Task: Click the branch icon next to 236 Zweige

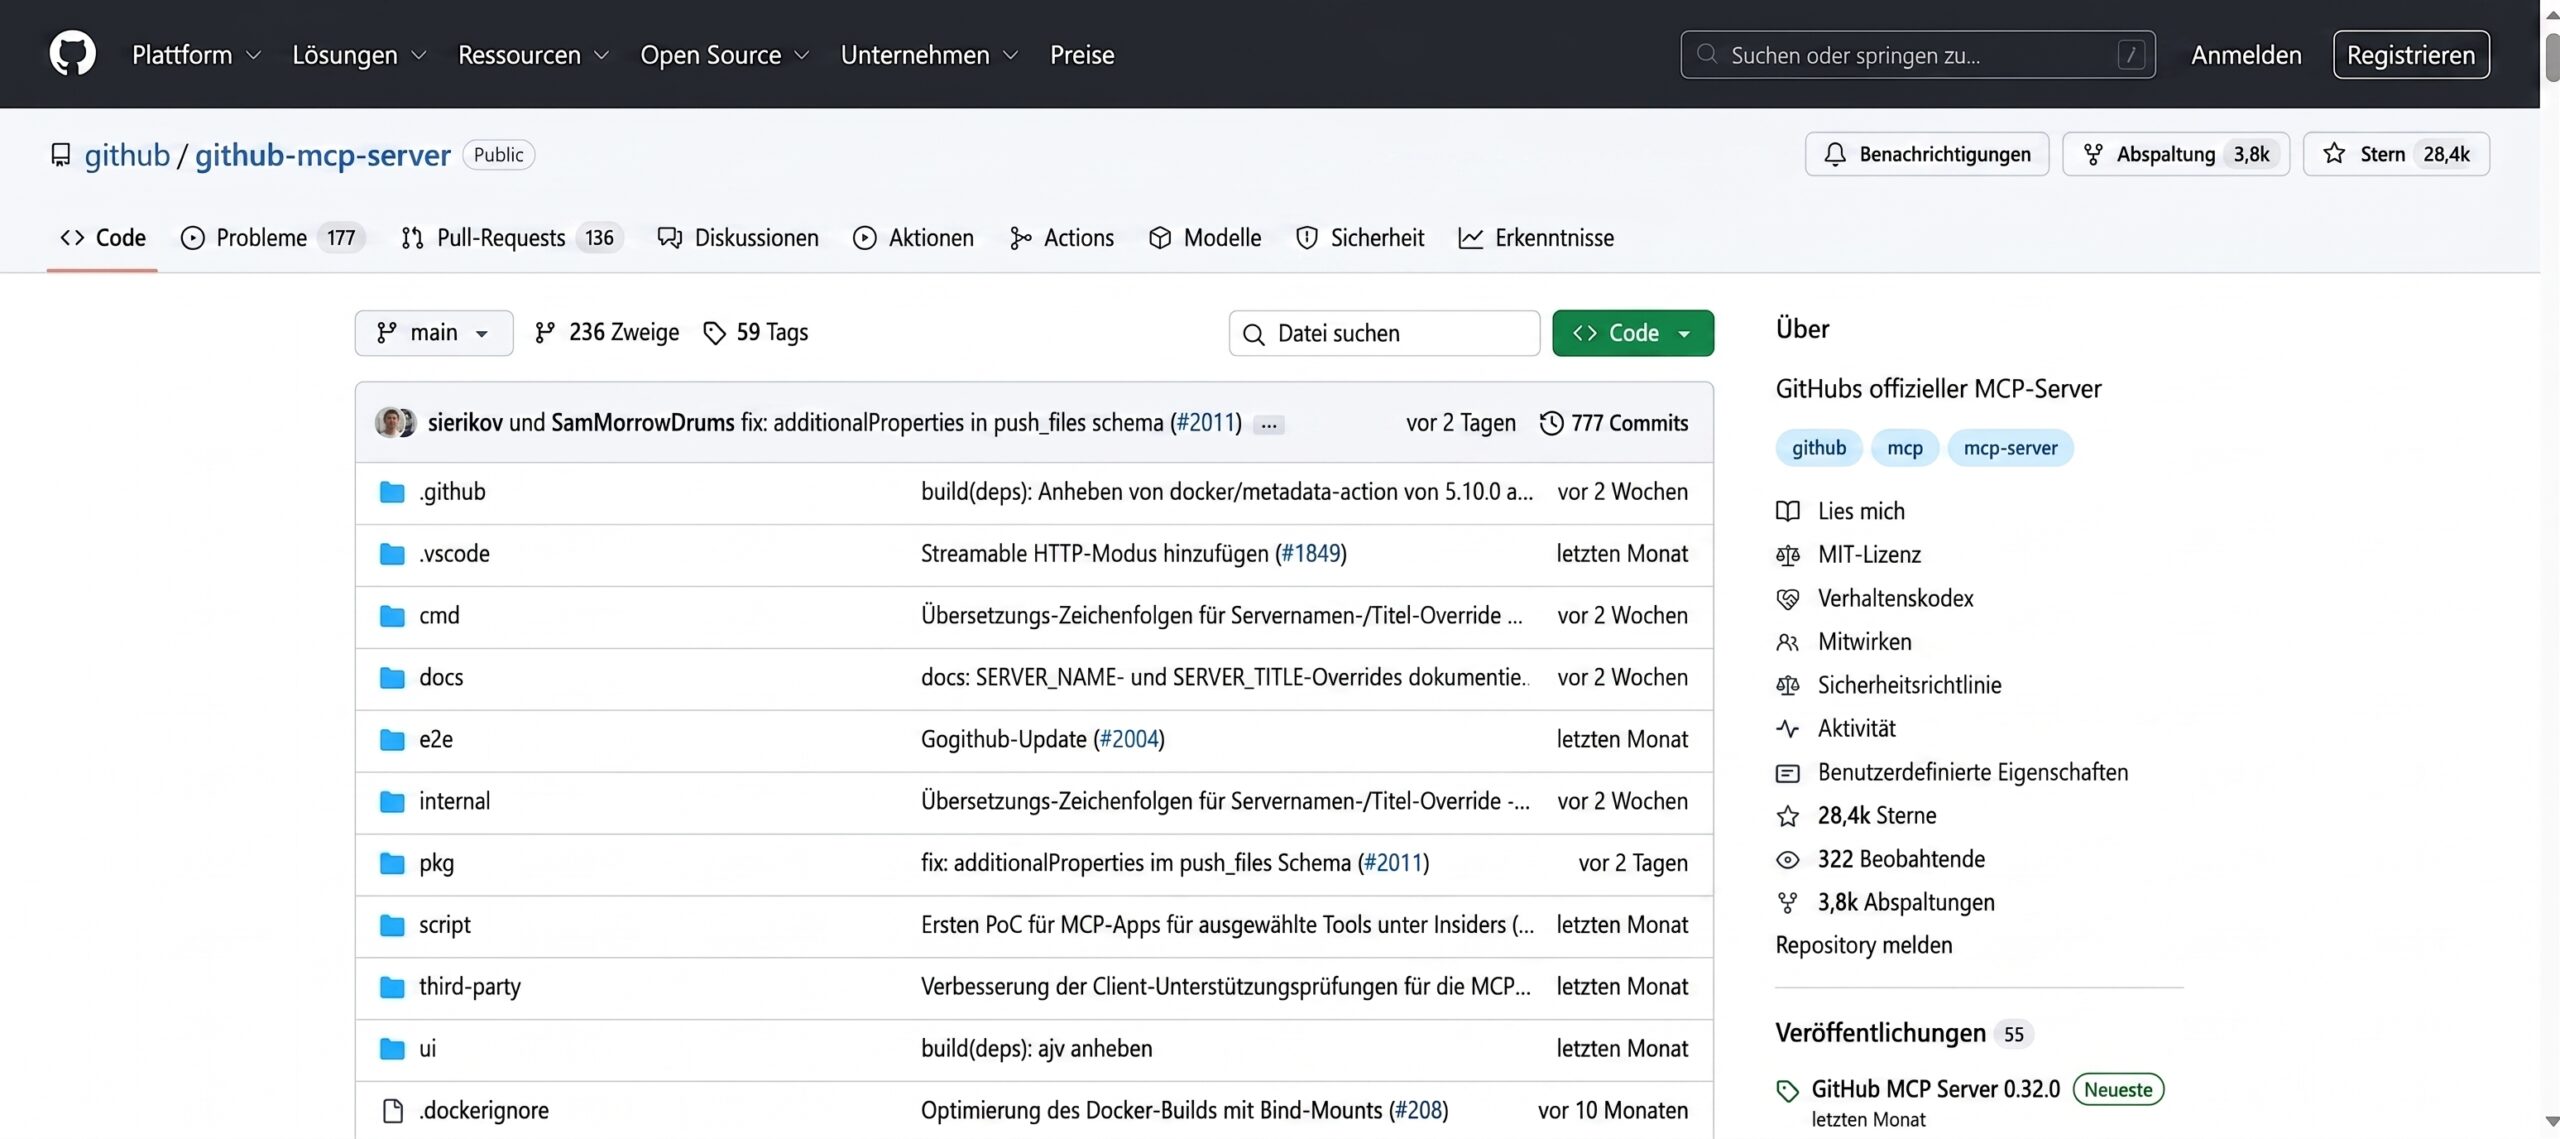Action: click(x=545, y=333)
